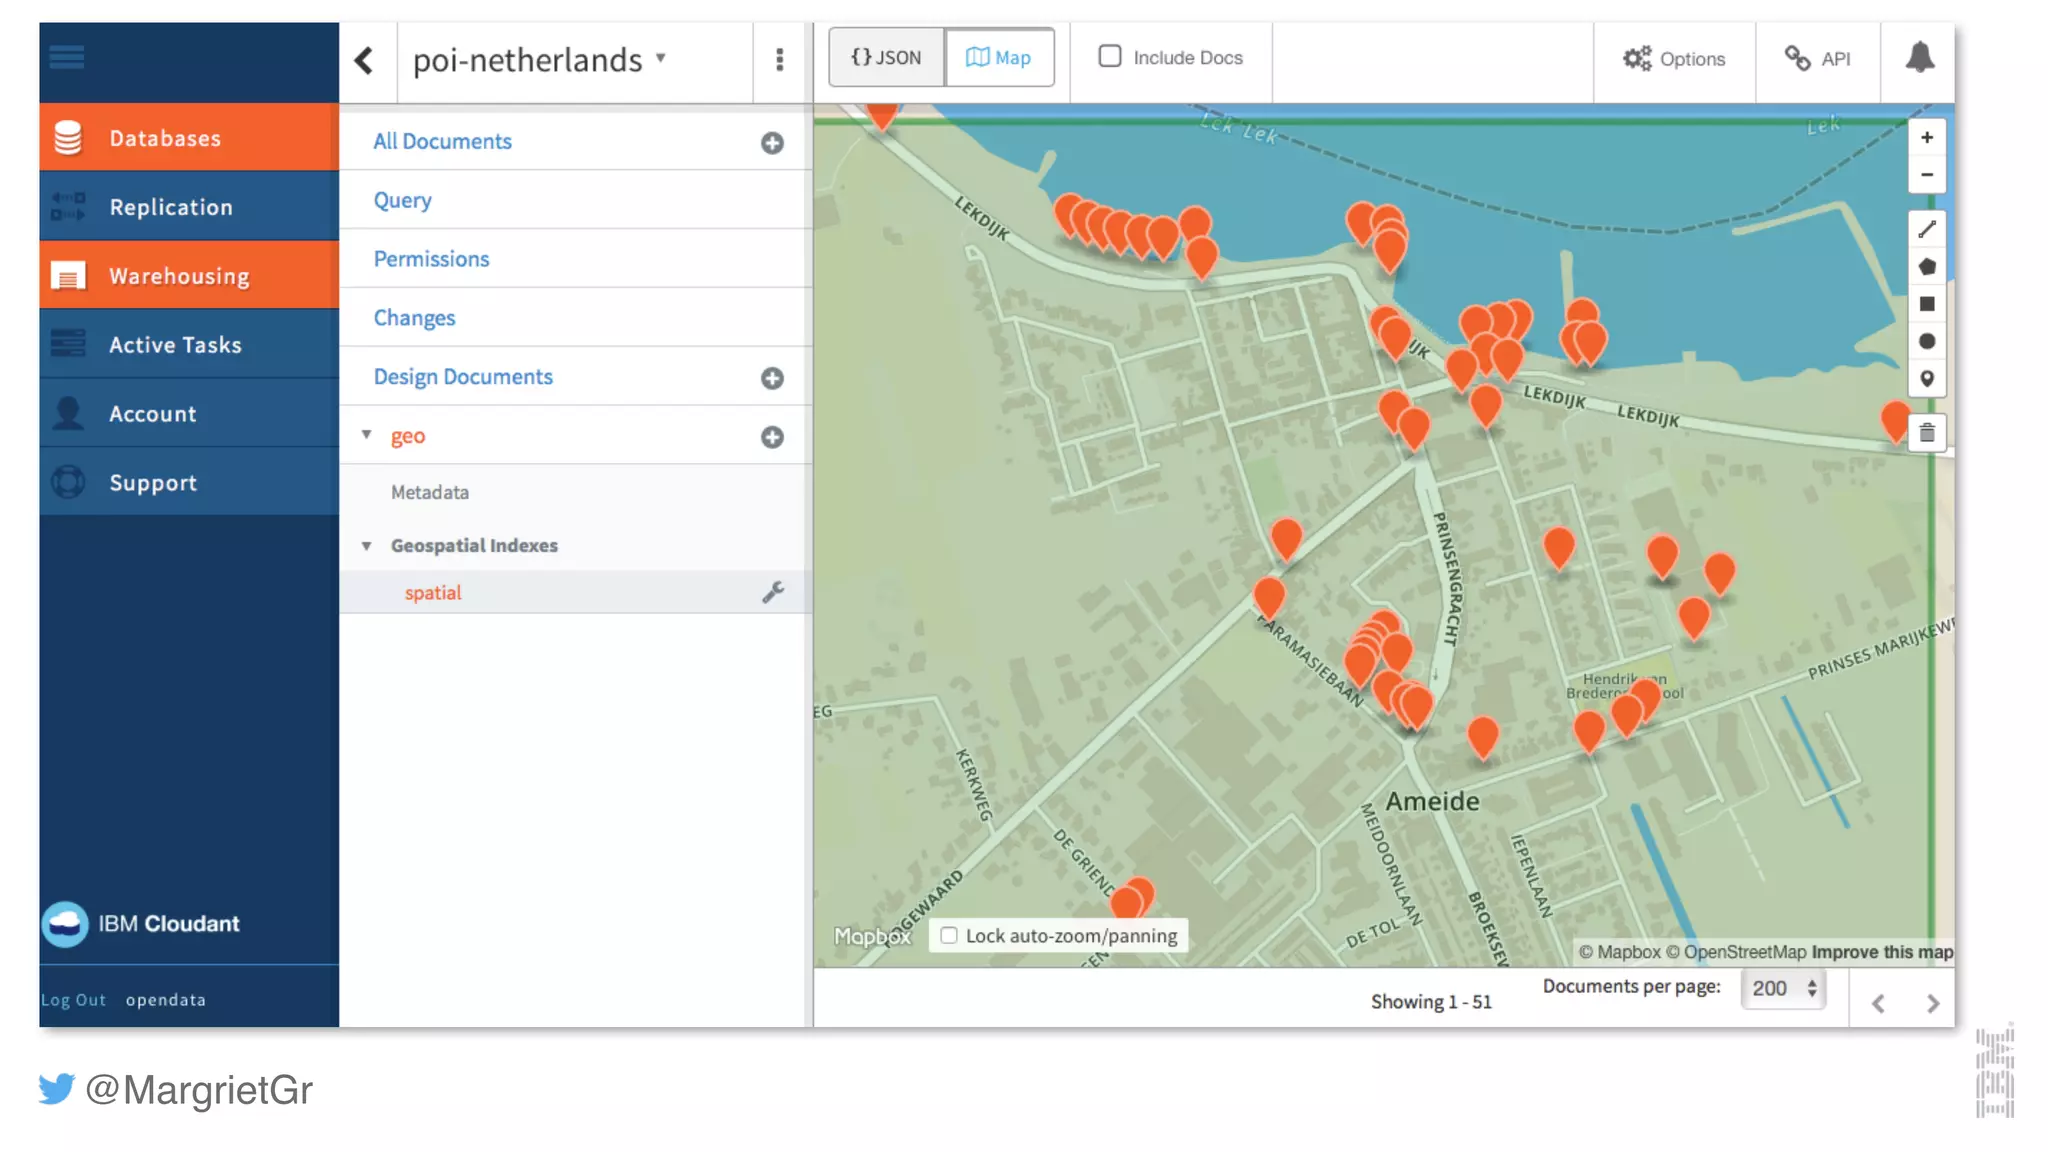Open geo Metadata
Viewport: 2048px width, 1152px height.
(x=430, y=492)
